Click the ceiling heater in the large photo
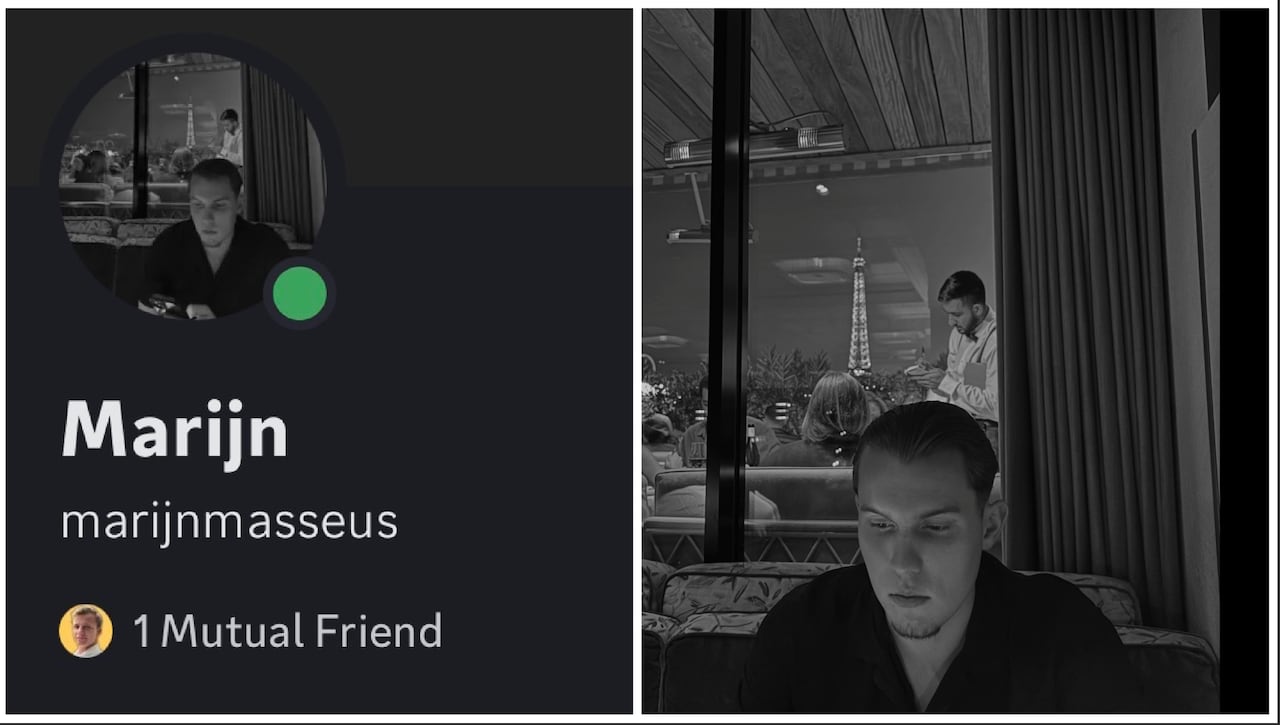 click(755, 146)
